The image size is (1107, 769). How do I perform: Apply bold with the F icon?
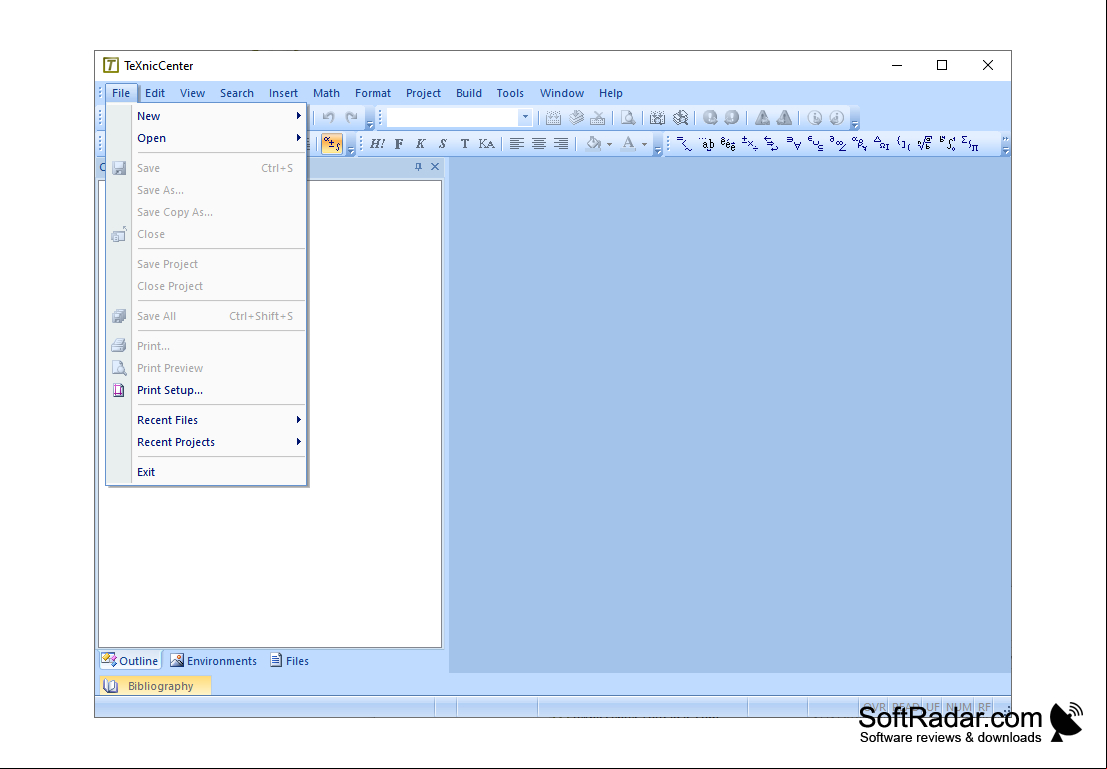(x=399, y=144)
